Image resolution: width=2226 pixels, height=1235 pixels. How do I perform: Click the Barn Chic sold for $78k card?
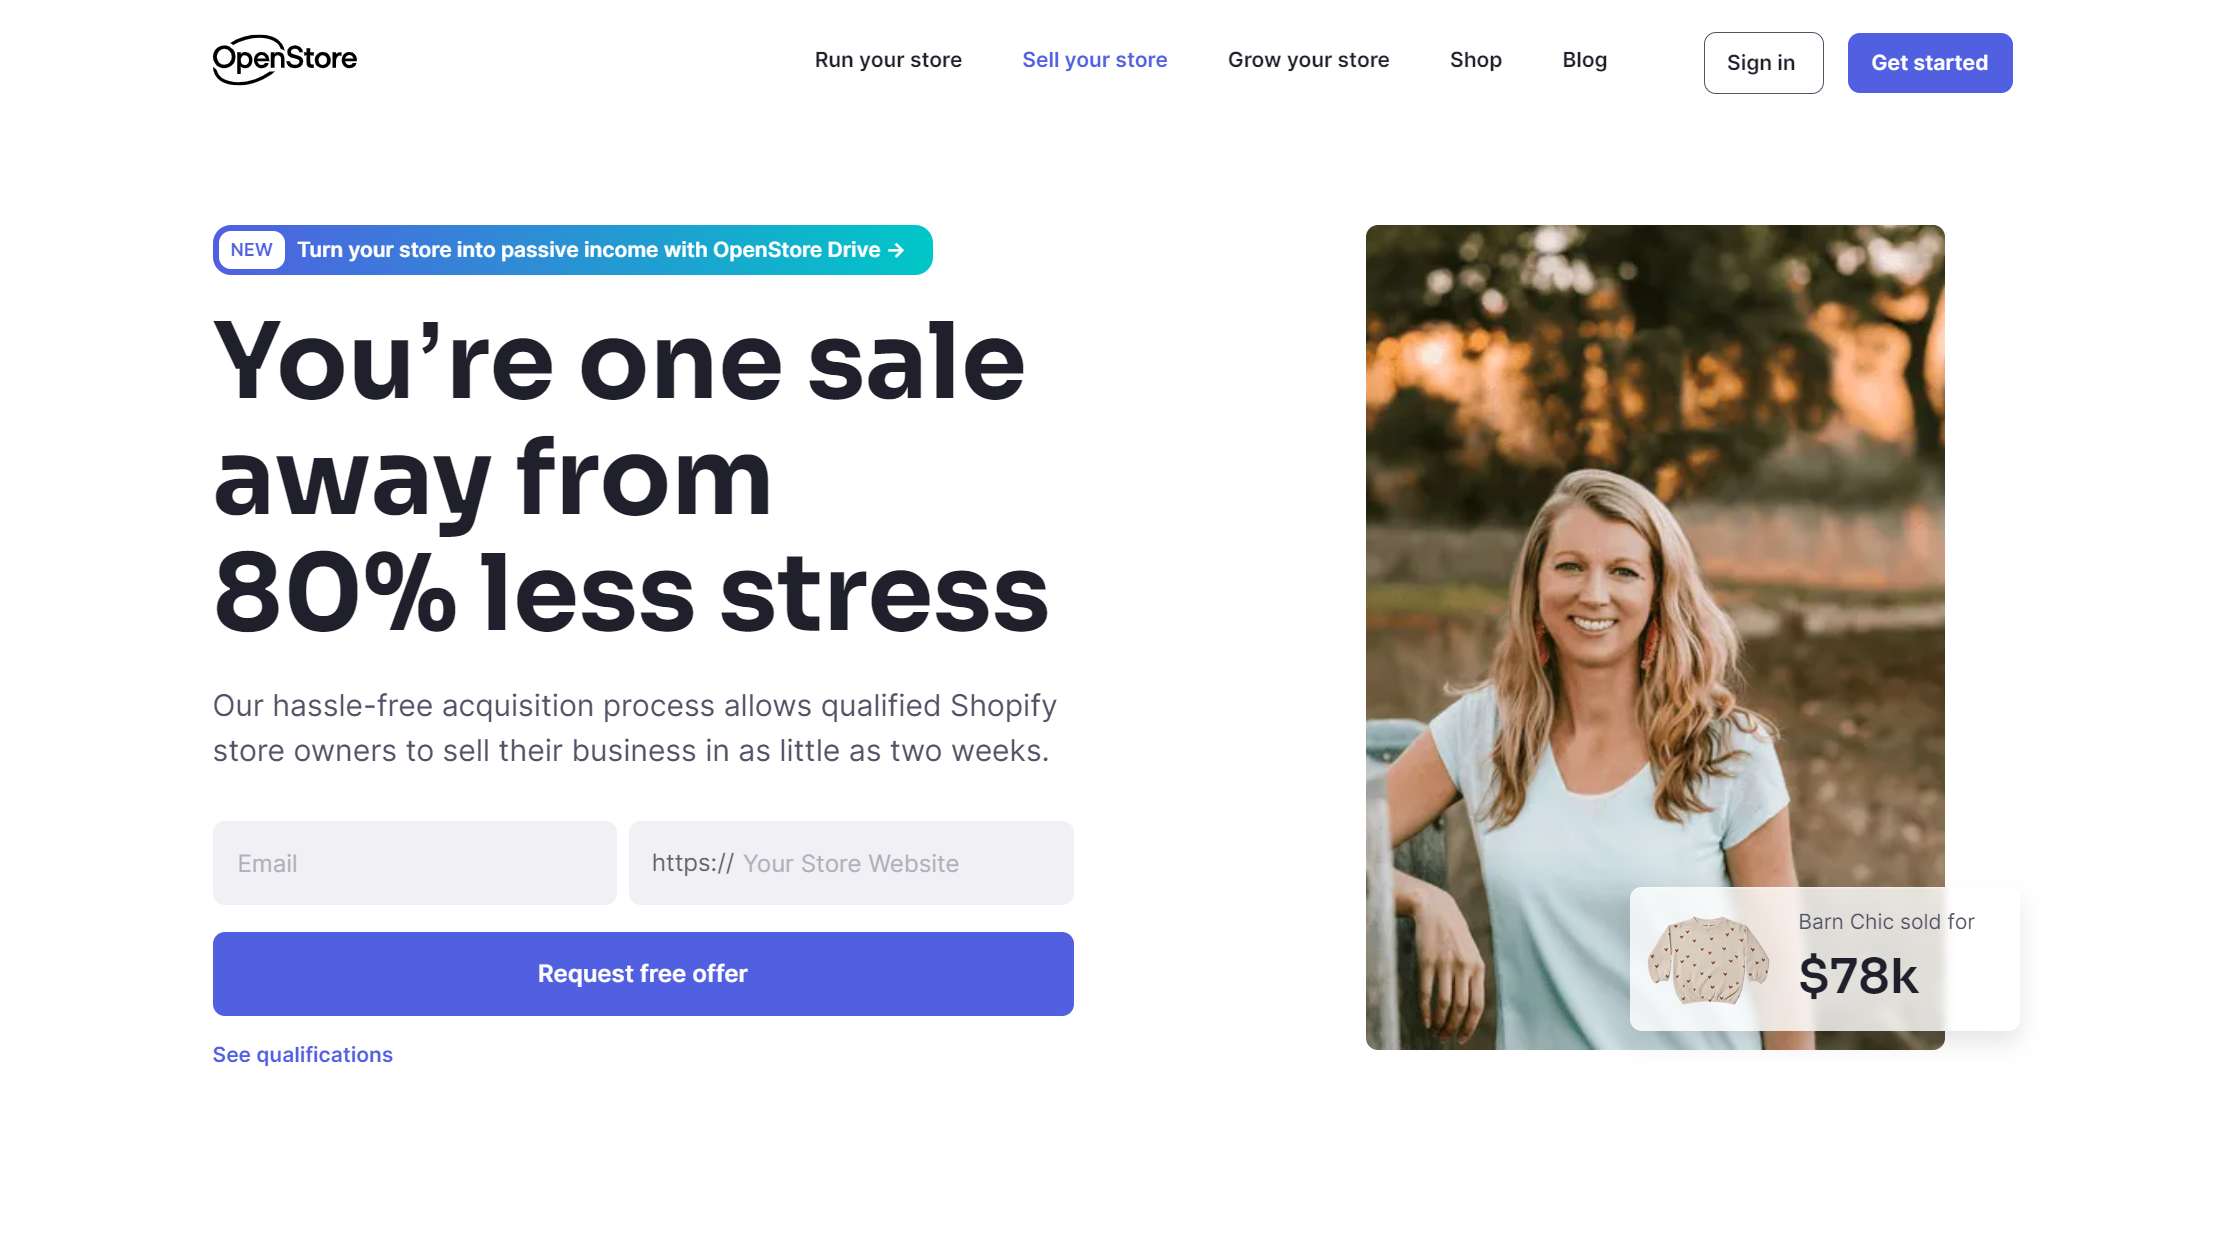pyautogui.click(x=1824, y=959)
